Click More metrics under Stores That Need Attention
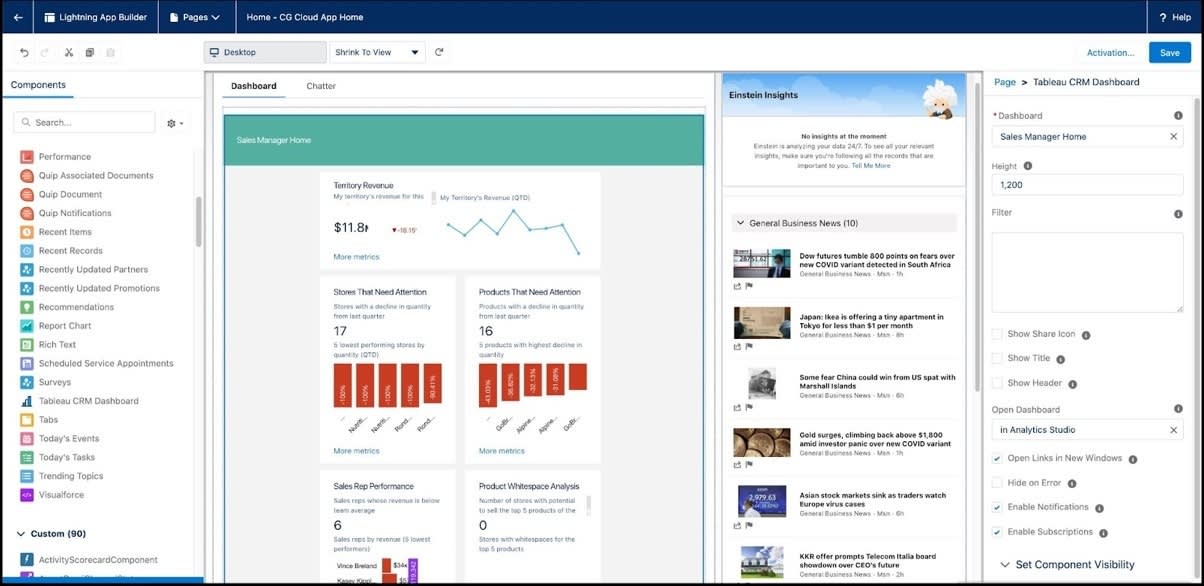Screen dimensions: 1204x586 tap(356, 451)
